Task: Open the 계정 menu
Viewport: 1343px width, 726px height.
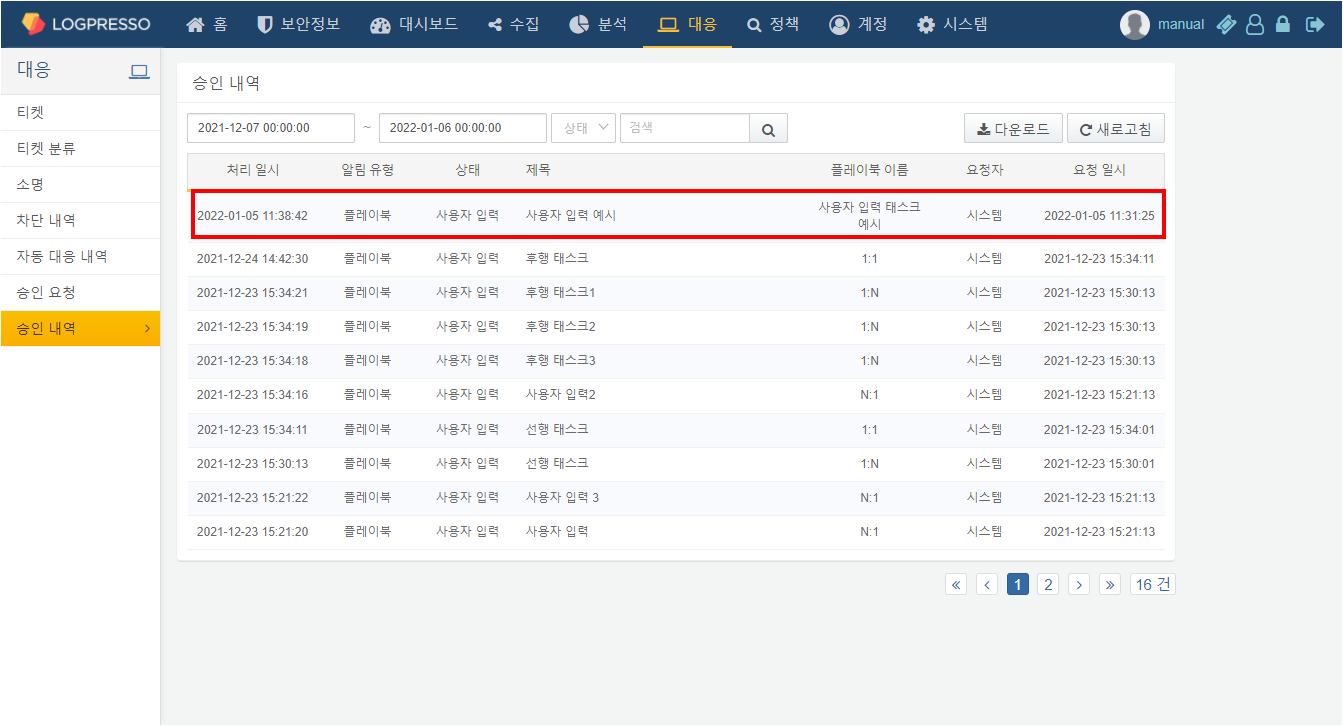Action: 858,24
